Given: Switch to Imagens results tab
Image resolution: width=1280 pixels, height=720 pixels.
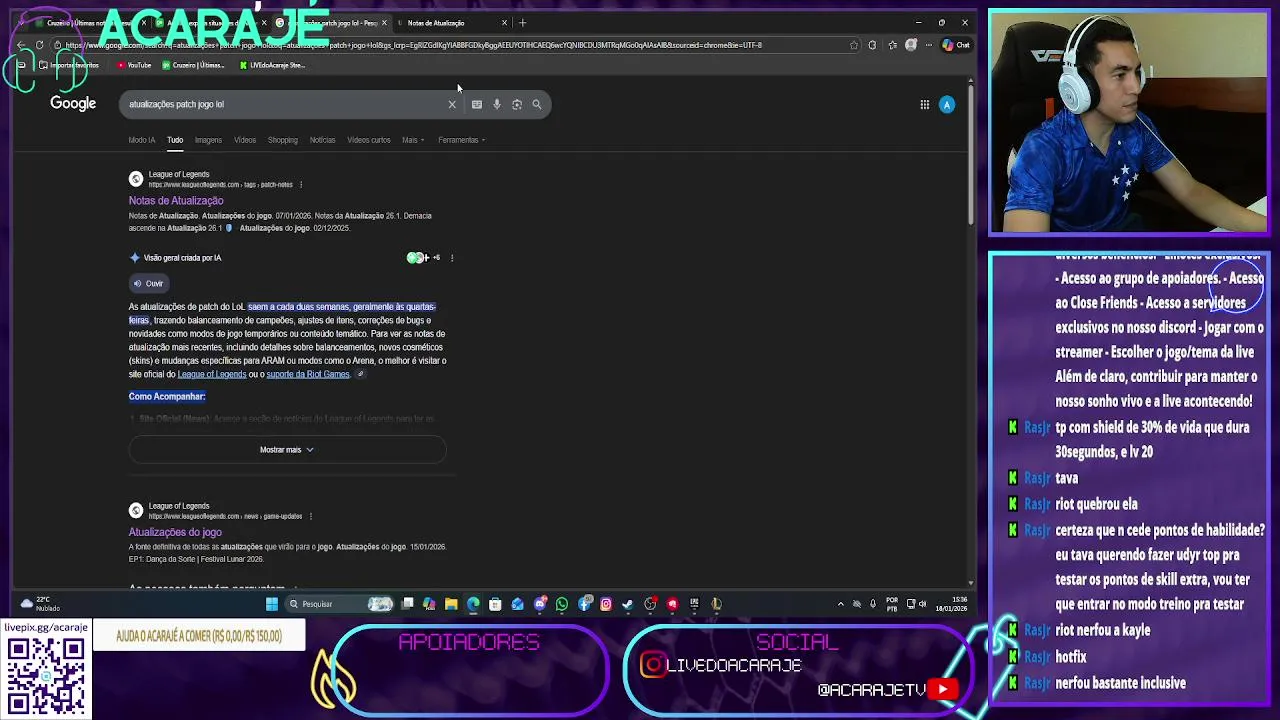Looking at the screenshot, I should coord(208,140).
